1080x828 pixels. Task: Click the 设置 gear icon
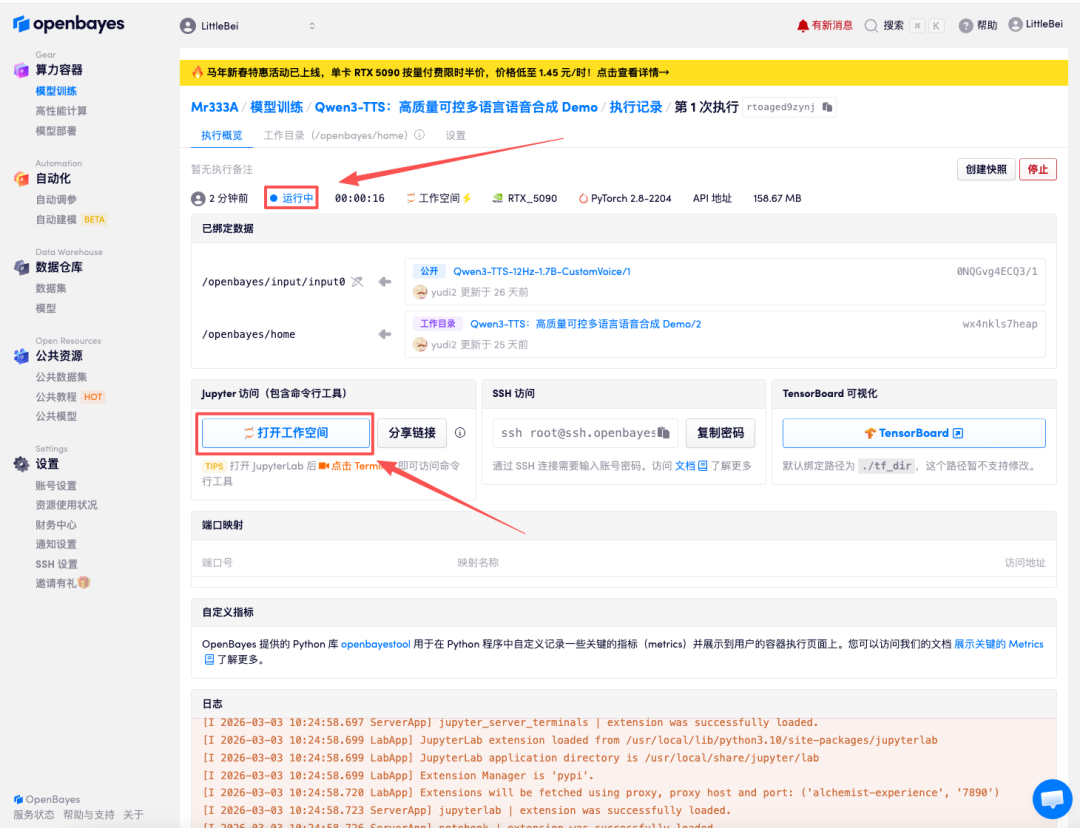click(x=21, y=464)
